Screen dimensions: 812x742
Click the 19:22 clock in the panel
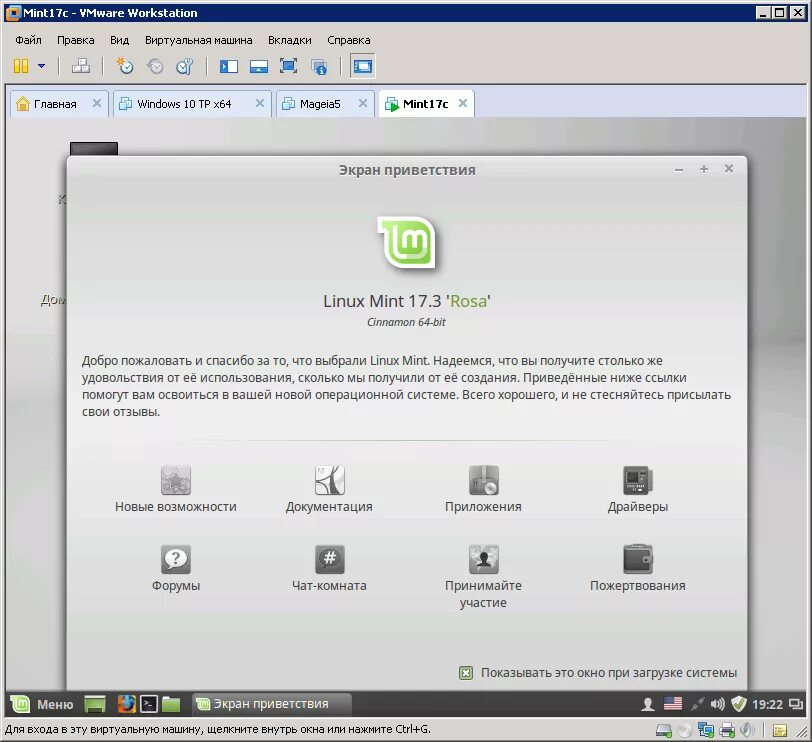[x=767, y=704]
